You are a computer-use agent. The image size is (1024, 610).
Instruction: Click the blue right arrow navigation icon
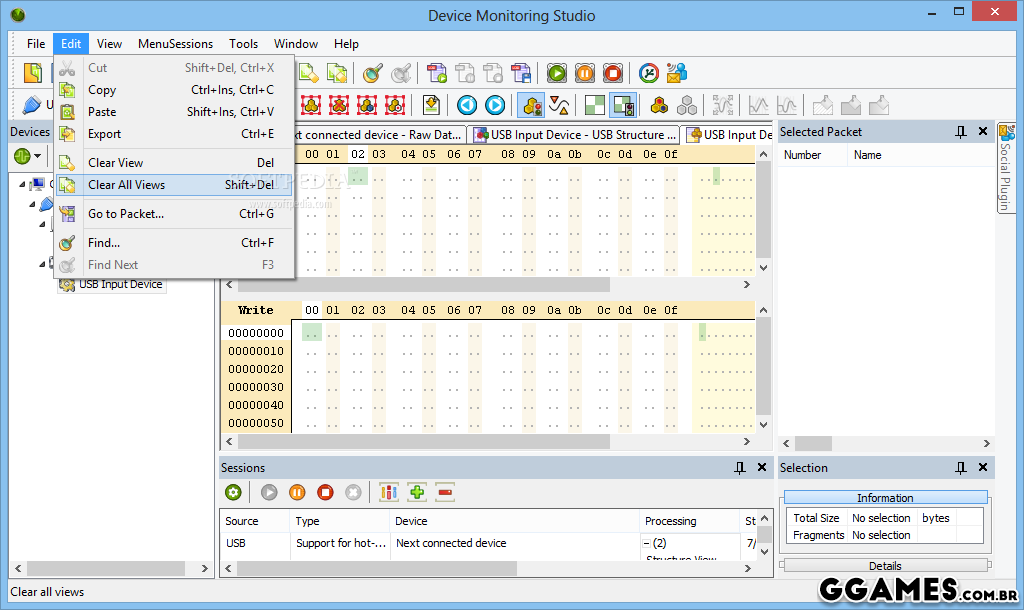(495, 105)
